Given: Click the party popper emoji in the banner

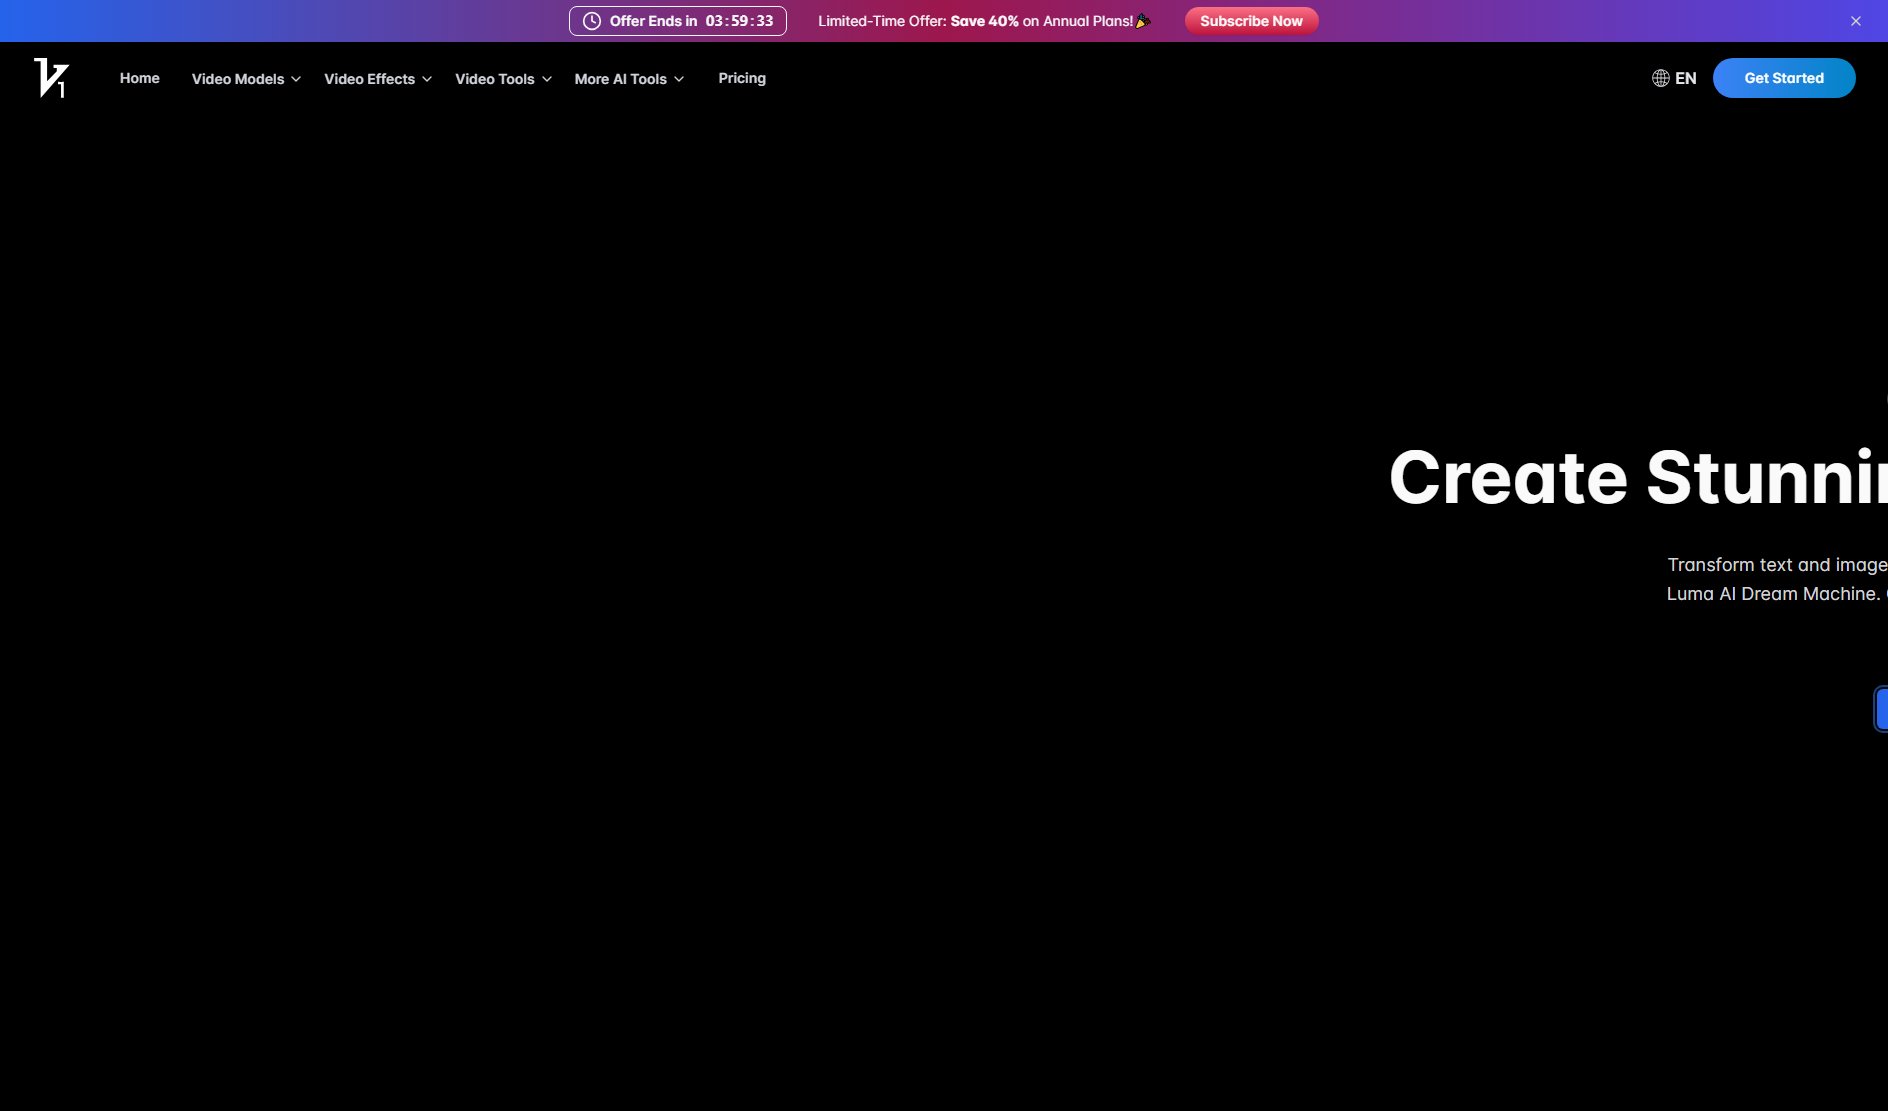Looking at the screenshot, I should pos(1141,20).
